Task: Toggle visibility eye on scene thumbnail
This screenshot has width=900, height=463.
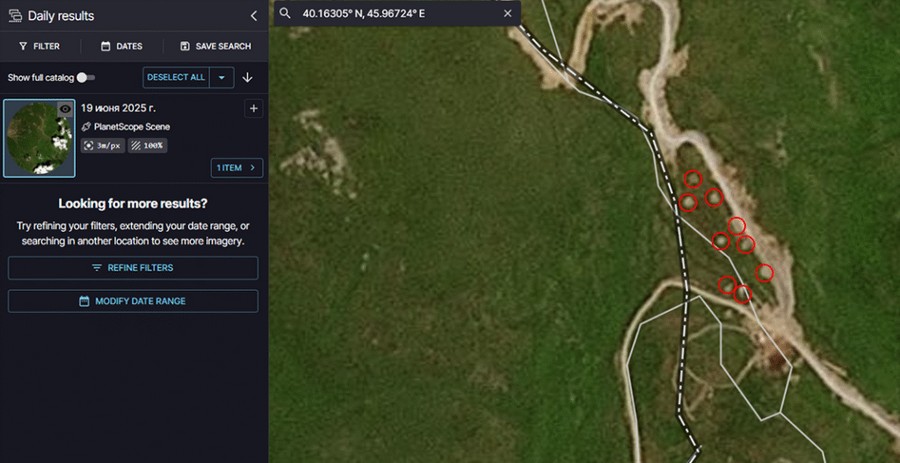Action: pos(65,109)
